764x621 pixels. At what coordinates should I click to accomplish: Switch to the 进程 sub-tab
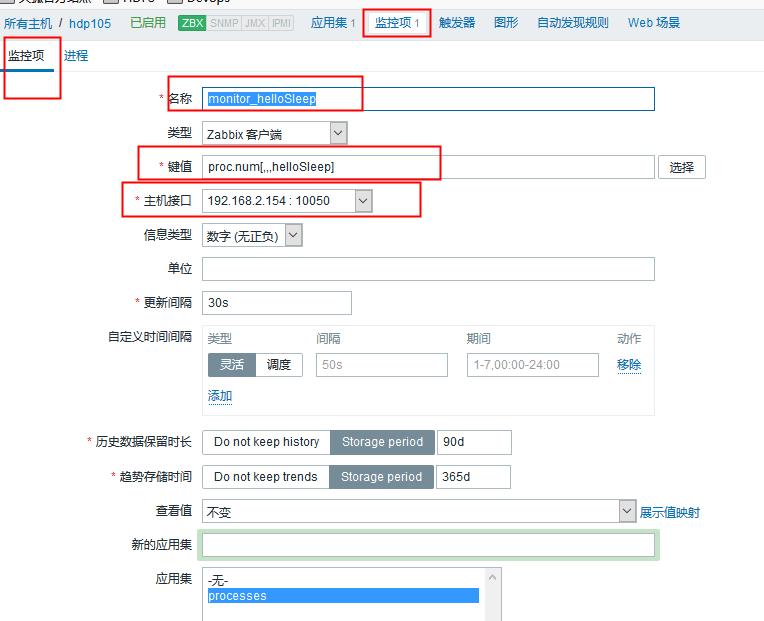[76, 56]
